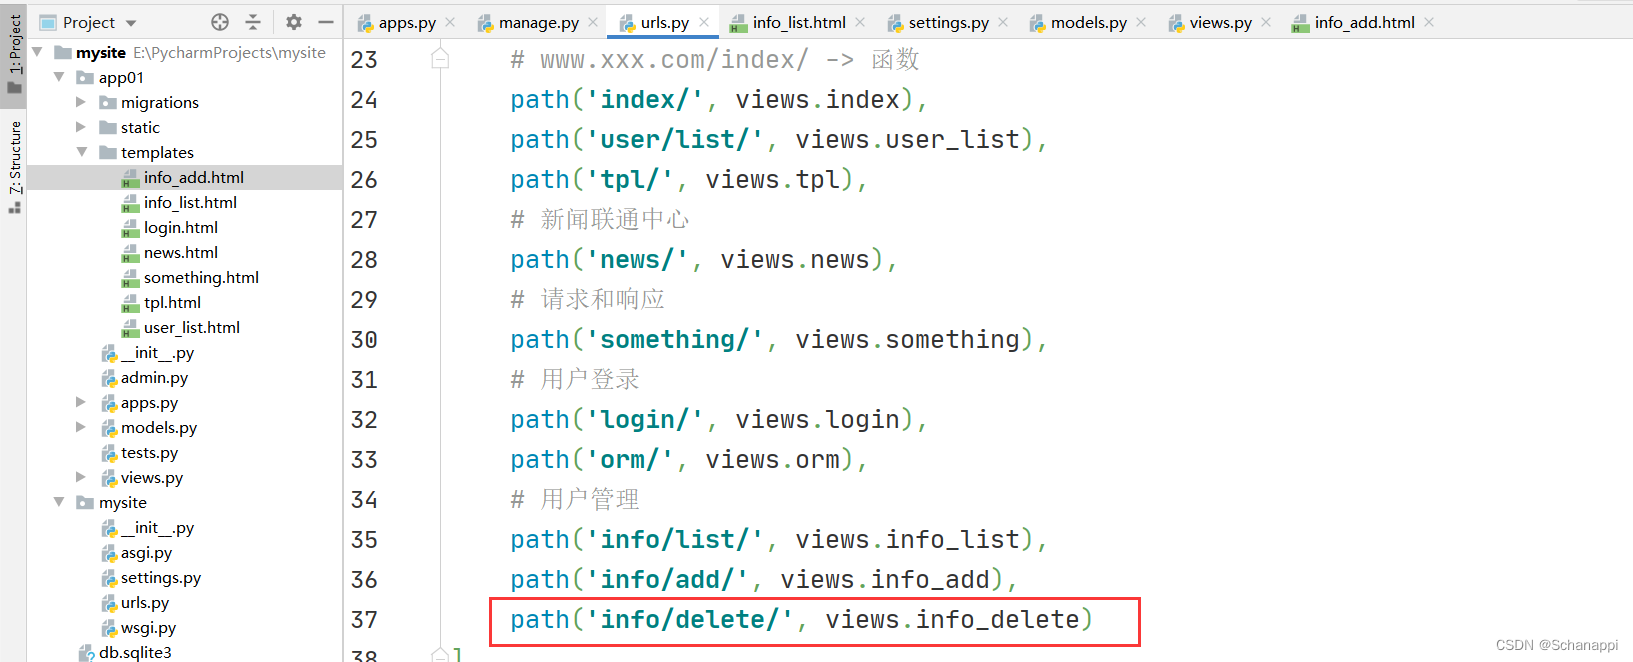Expand the migrations folder
Viewport: 1633px width, 662px height.
pos(81,102)
